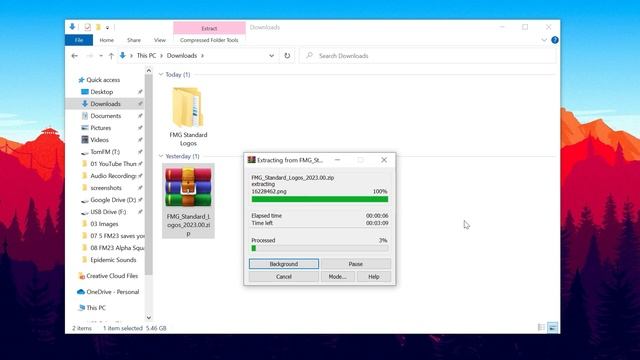
Task: Switch to details view layout icon
Action: [x=541, y=327]
